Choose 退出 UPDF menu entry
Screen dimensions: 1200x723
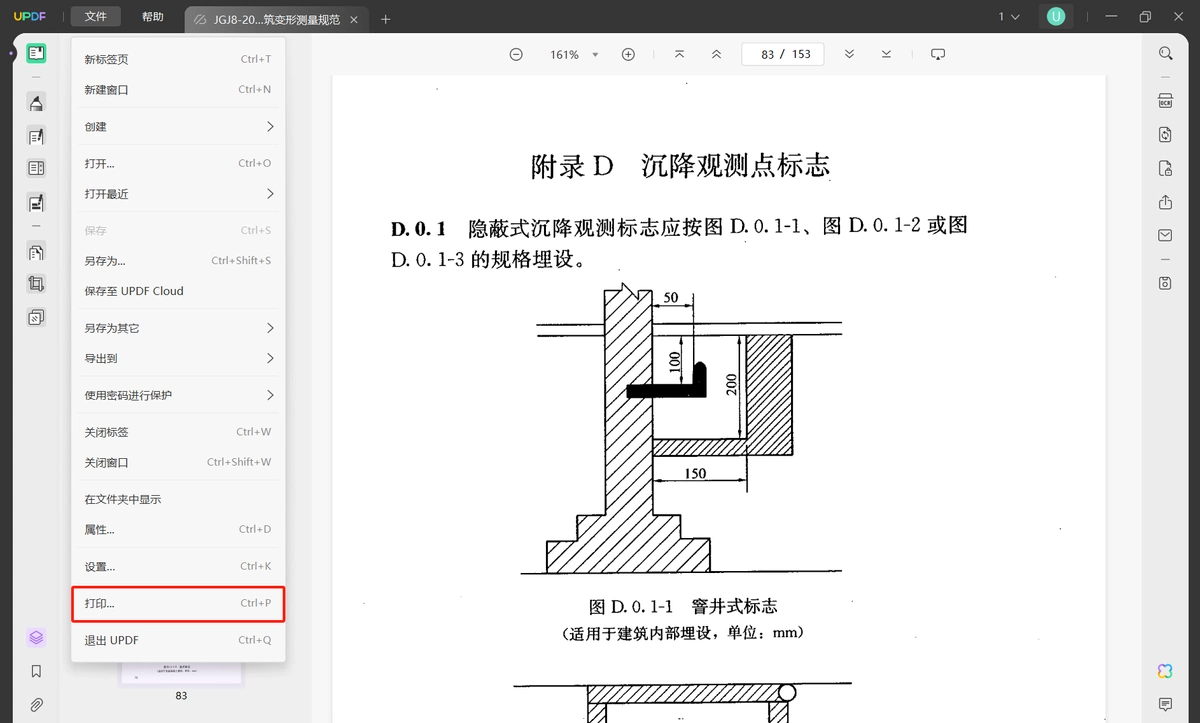pyautogui.click(x=179, y=640)
